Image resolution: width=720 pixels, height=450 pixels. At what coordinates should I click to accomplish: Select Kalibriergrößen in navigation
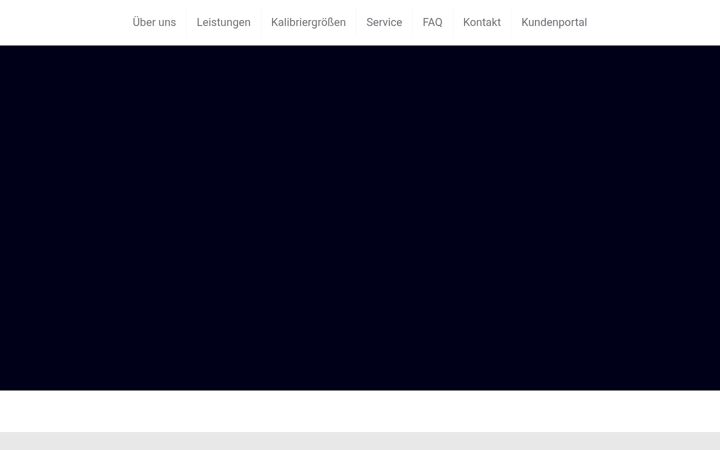(308, 22)
